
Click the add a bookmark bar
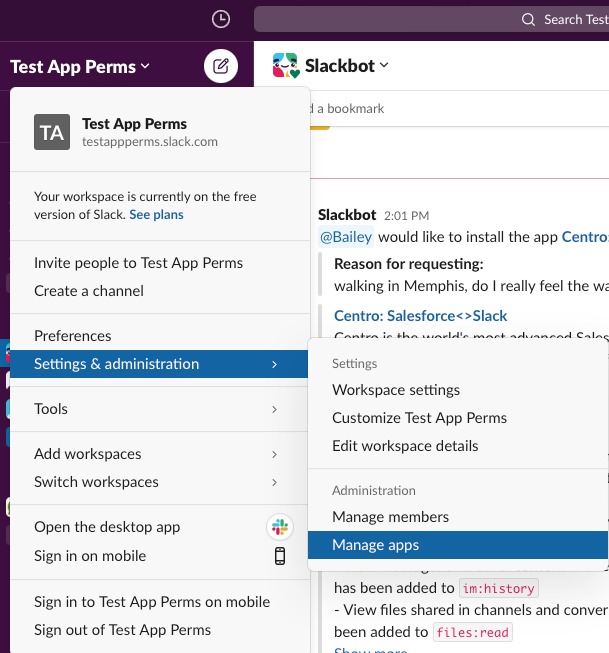tap(347, 109)
